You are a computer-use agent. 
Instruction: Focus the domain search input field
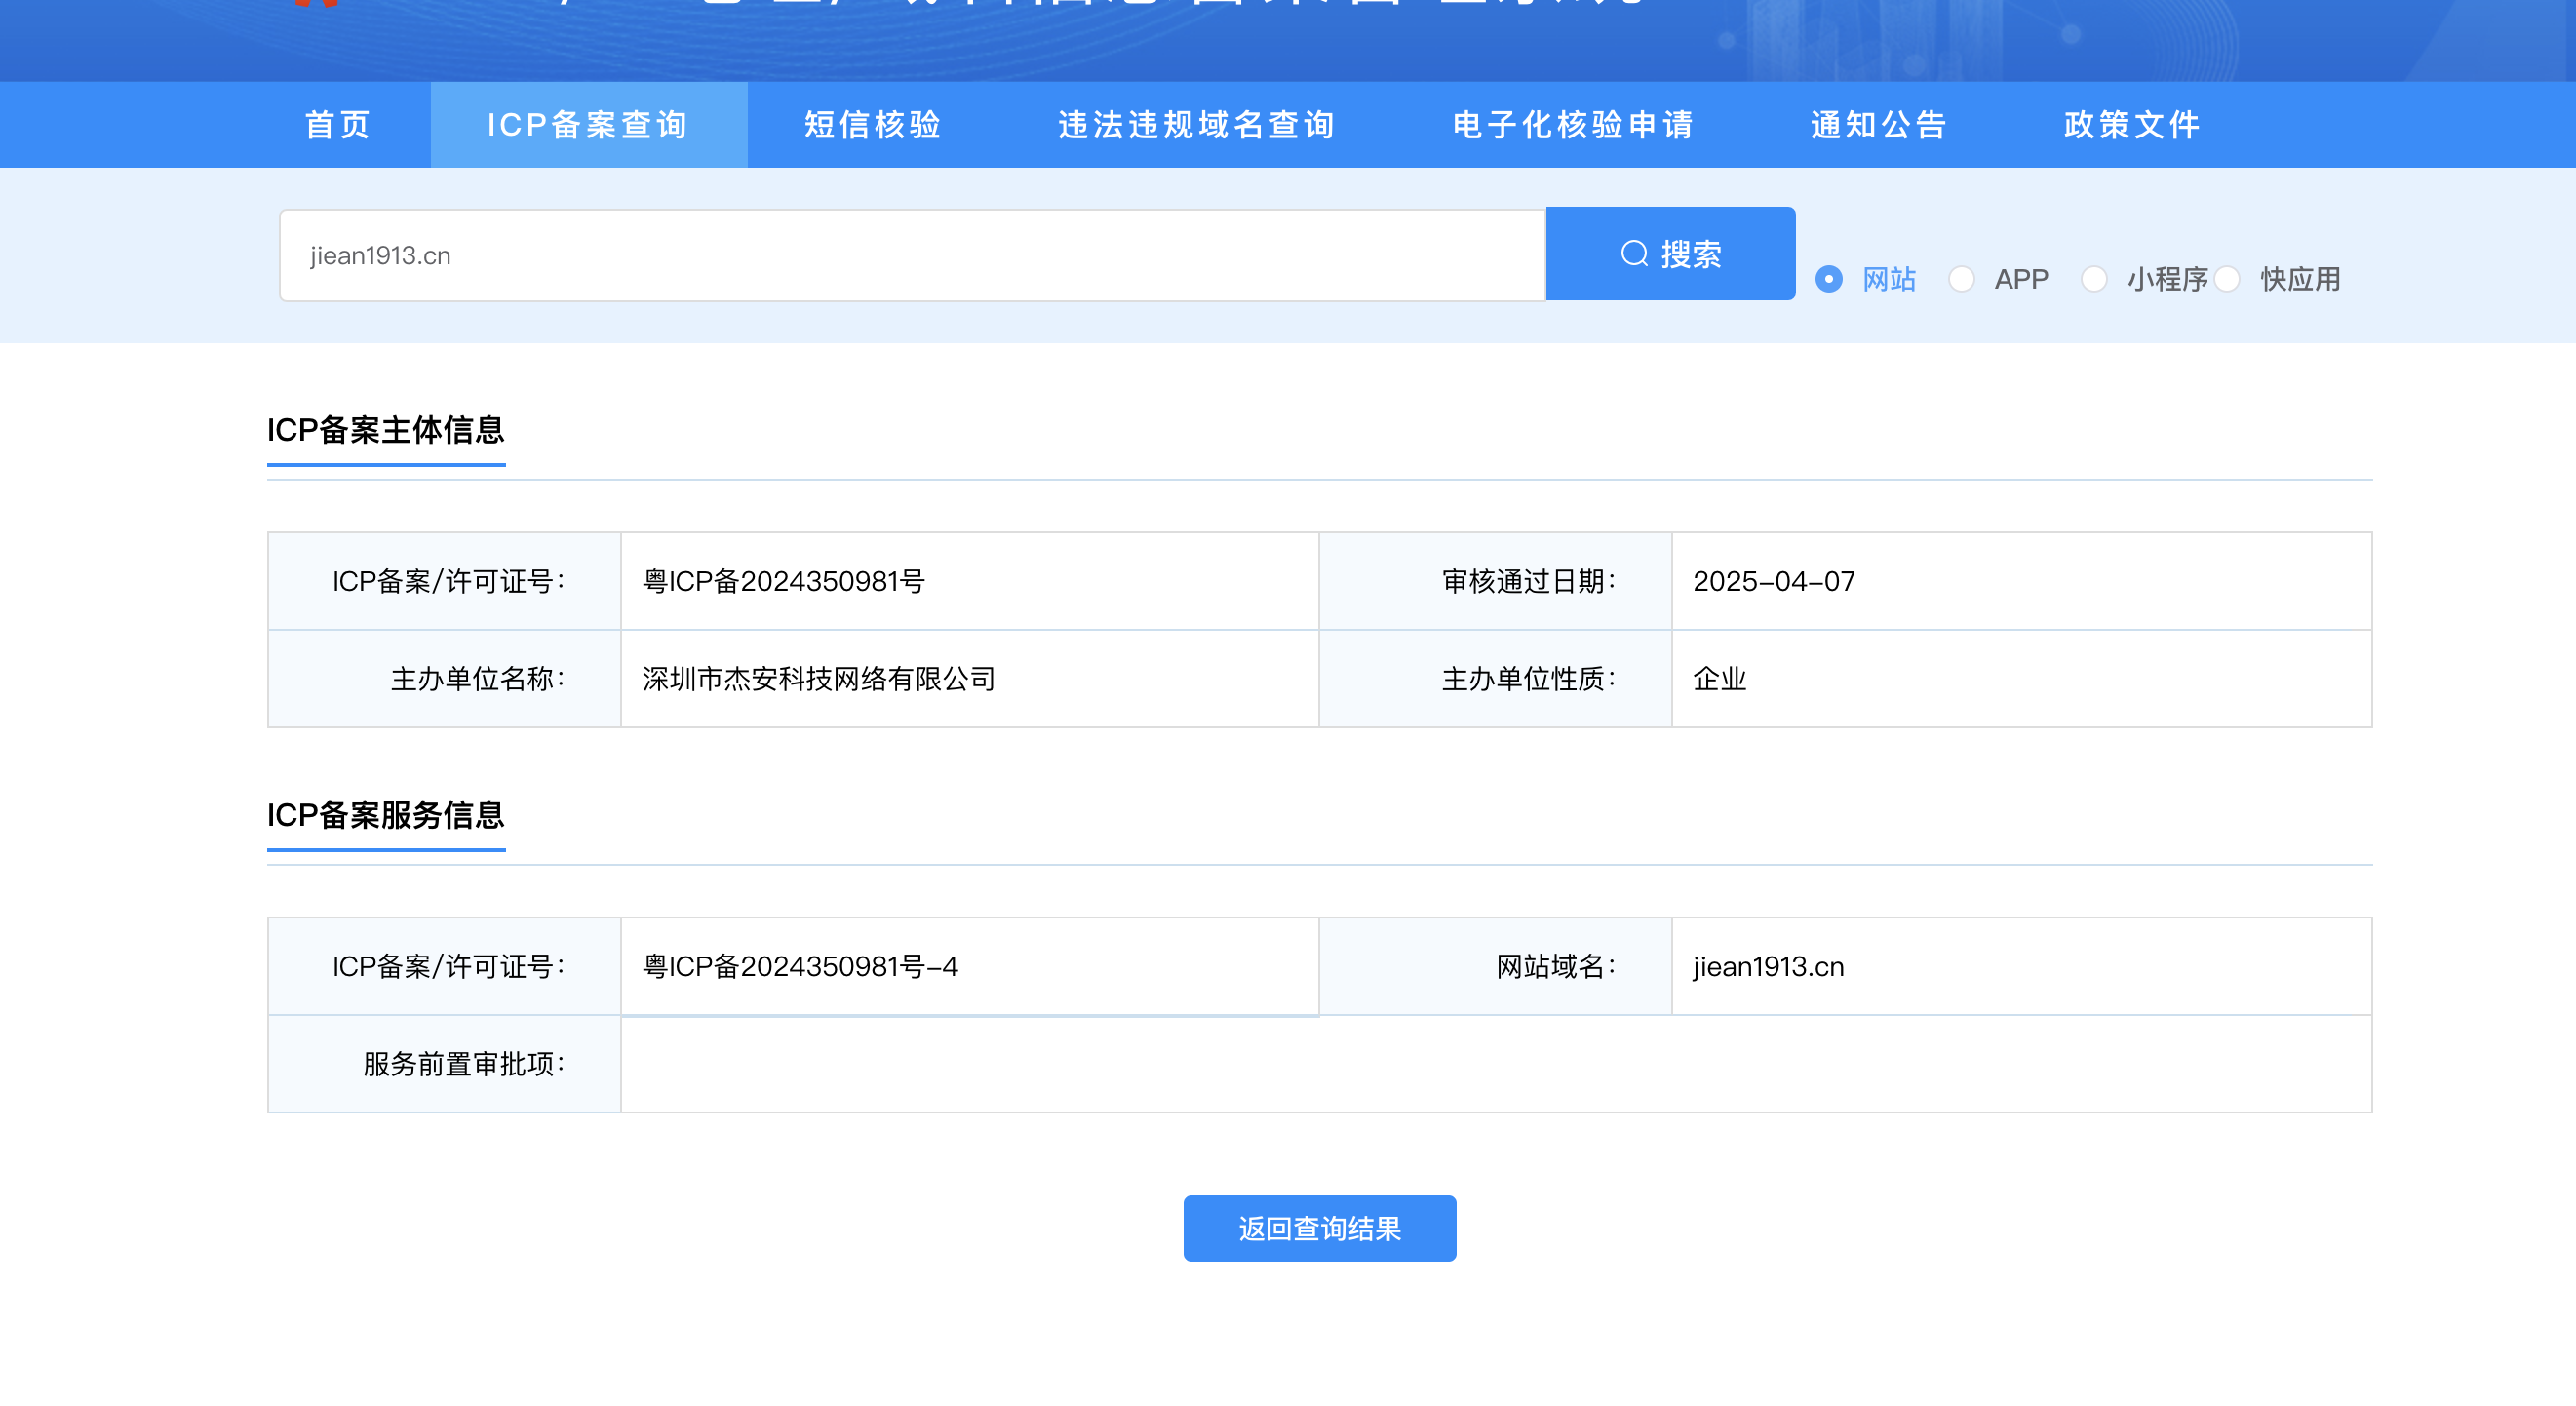point(912,255)
